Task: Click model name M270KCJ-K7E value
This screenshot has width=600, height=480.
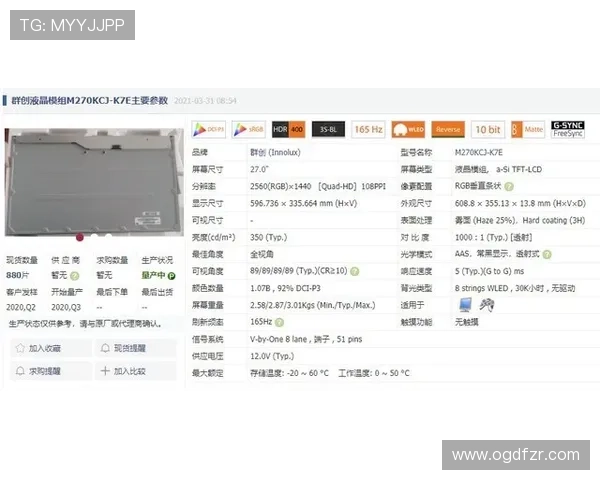Action: [x=479, y=152]
